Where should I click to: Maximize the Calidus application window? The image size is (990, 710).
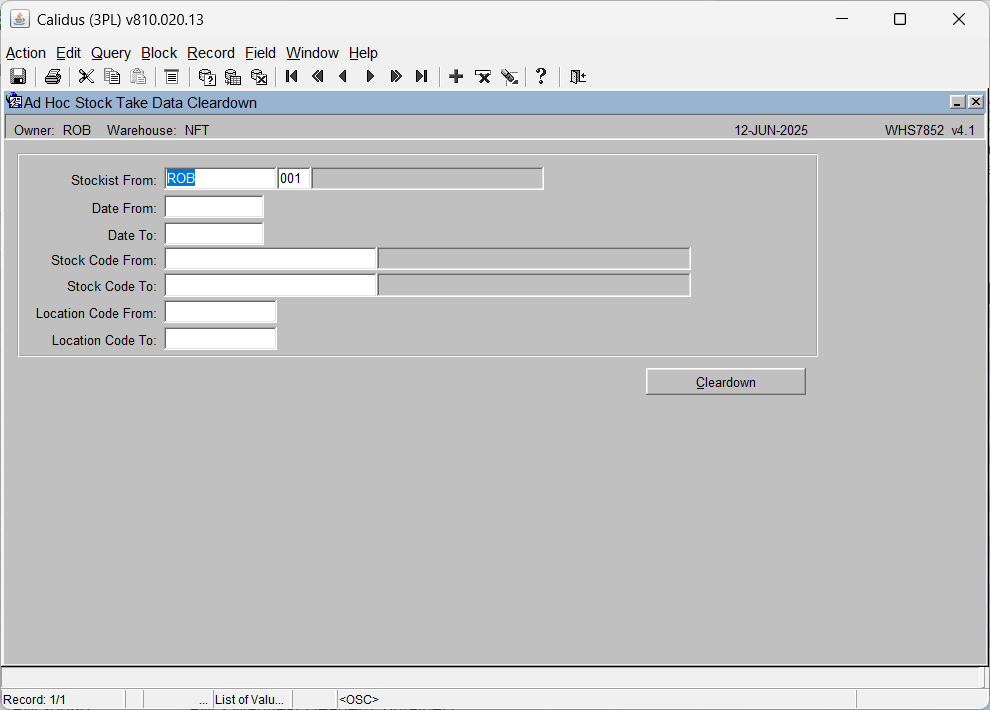(900, 19)
